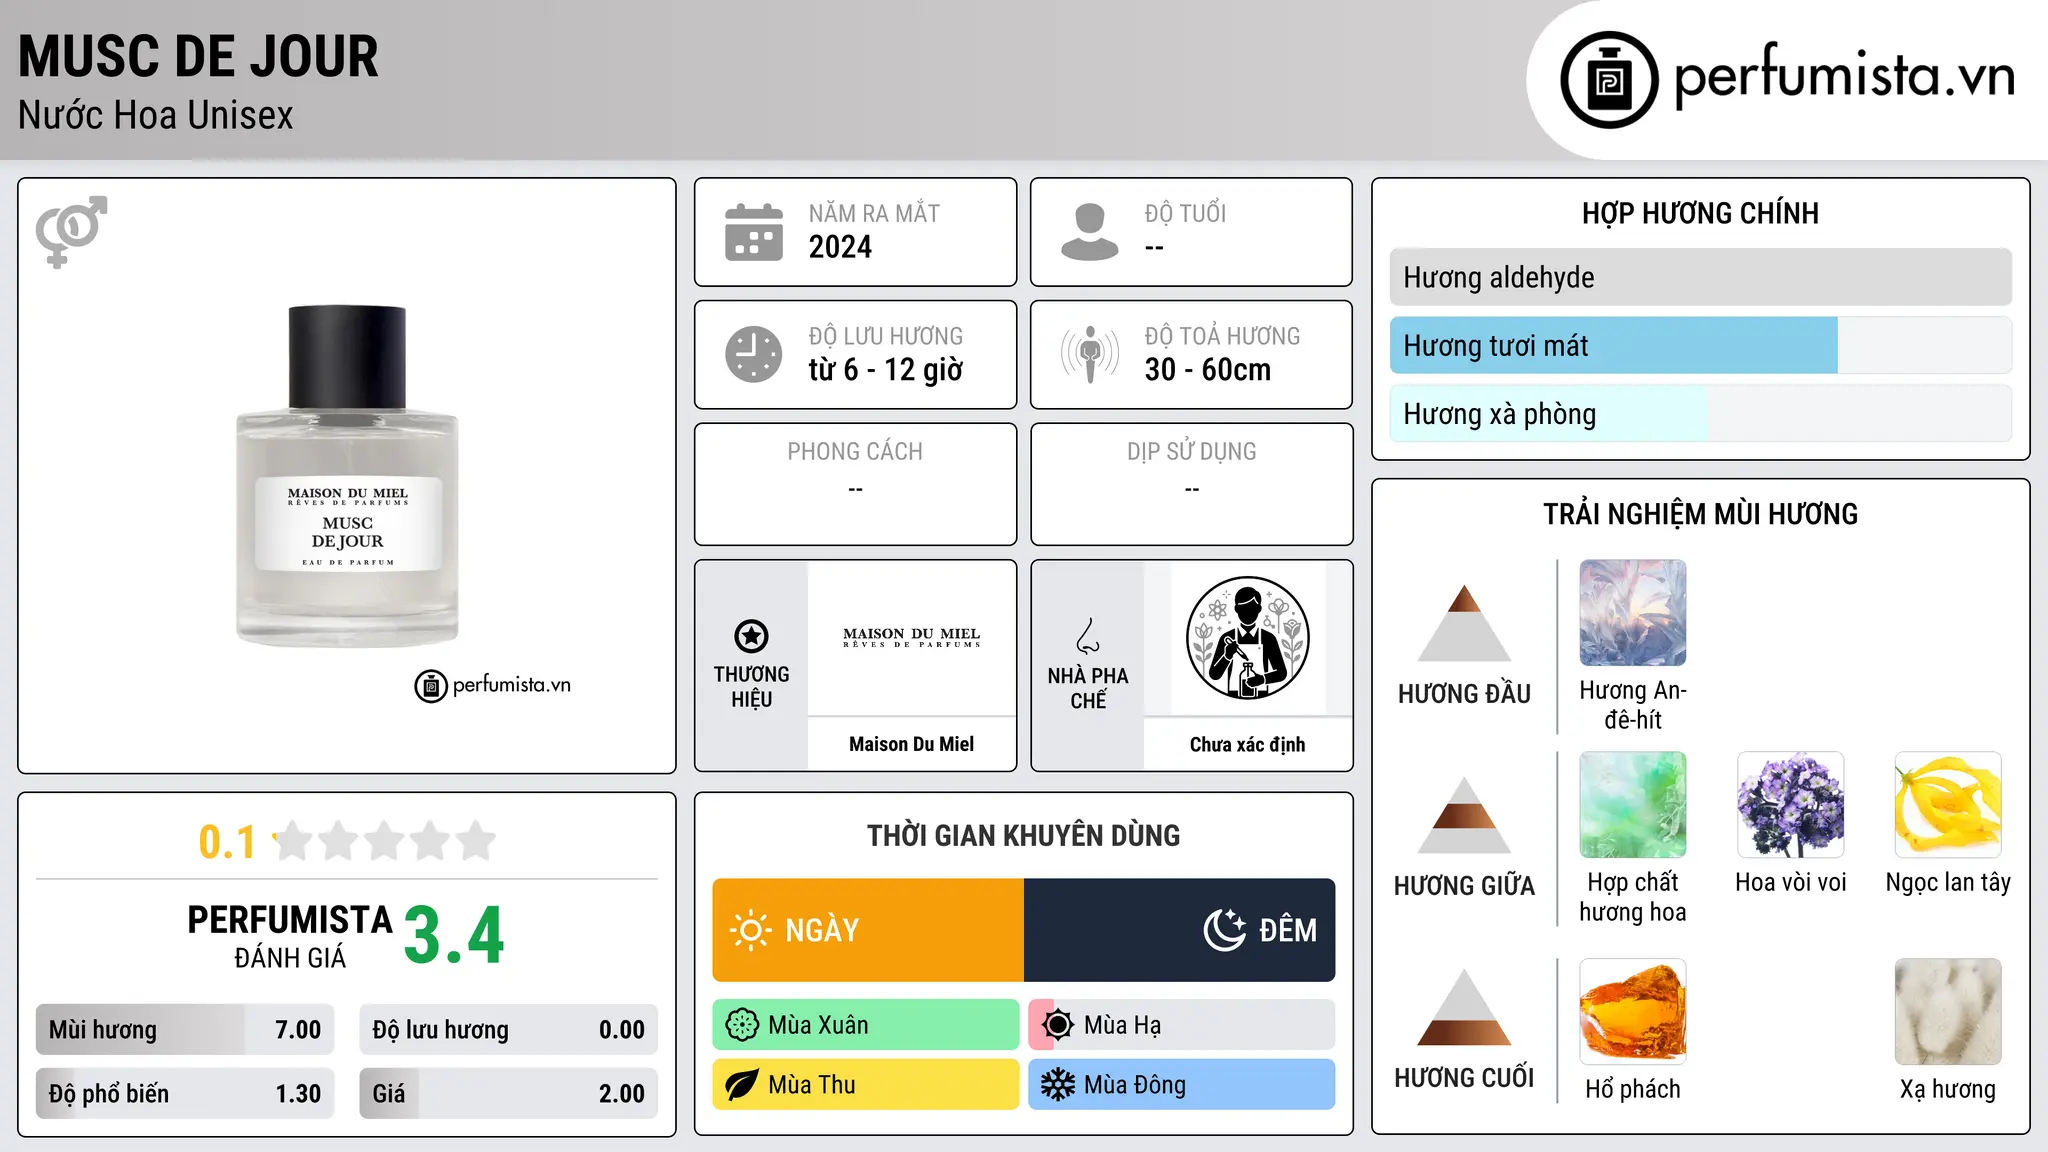Click the Hương giữa pyramid icon
This screenshot has height=1152, width=2048.
pos(1464,815)
